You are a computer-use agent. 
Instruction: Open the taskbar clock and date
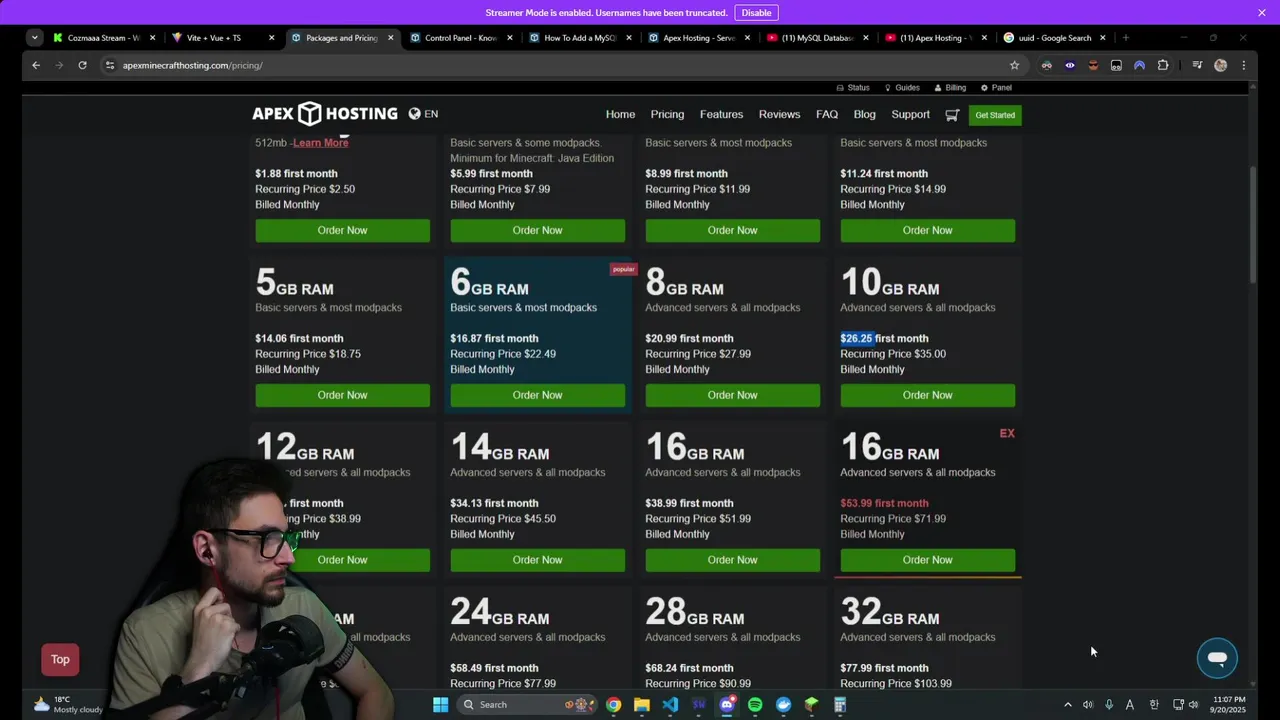[x=1229, y=705]
